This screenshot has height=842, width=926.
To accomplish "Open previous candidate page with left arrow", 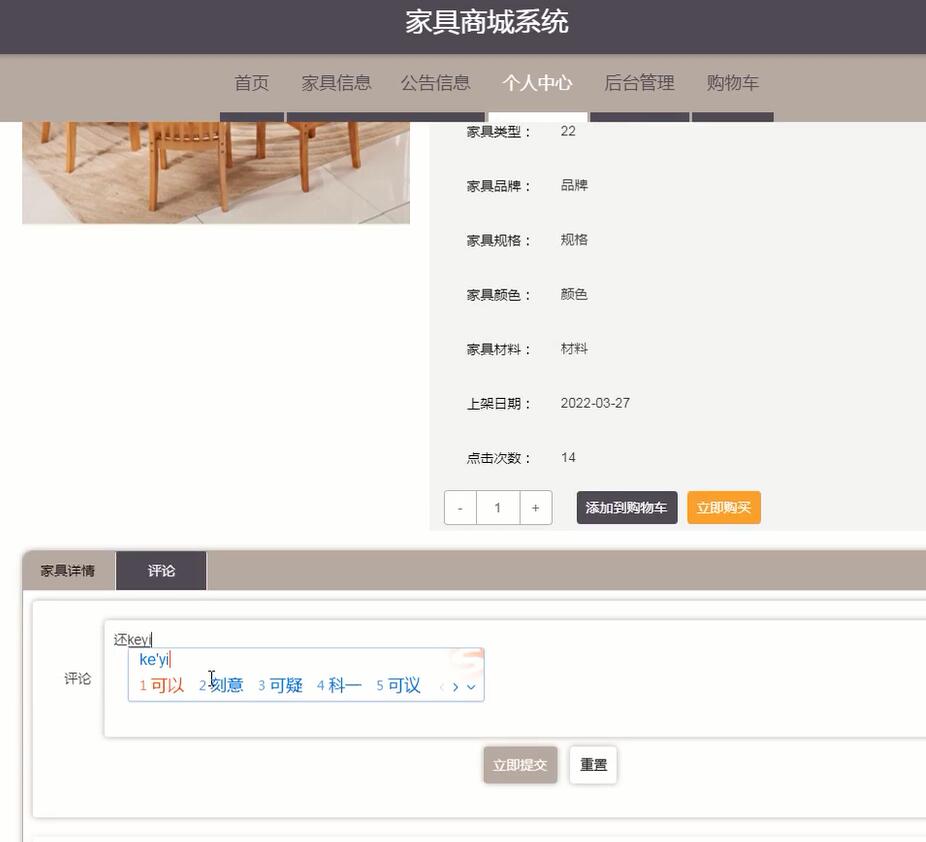I will pyautogui.click(x=440, y=687).
